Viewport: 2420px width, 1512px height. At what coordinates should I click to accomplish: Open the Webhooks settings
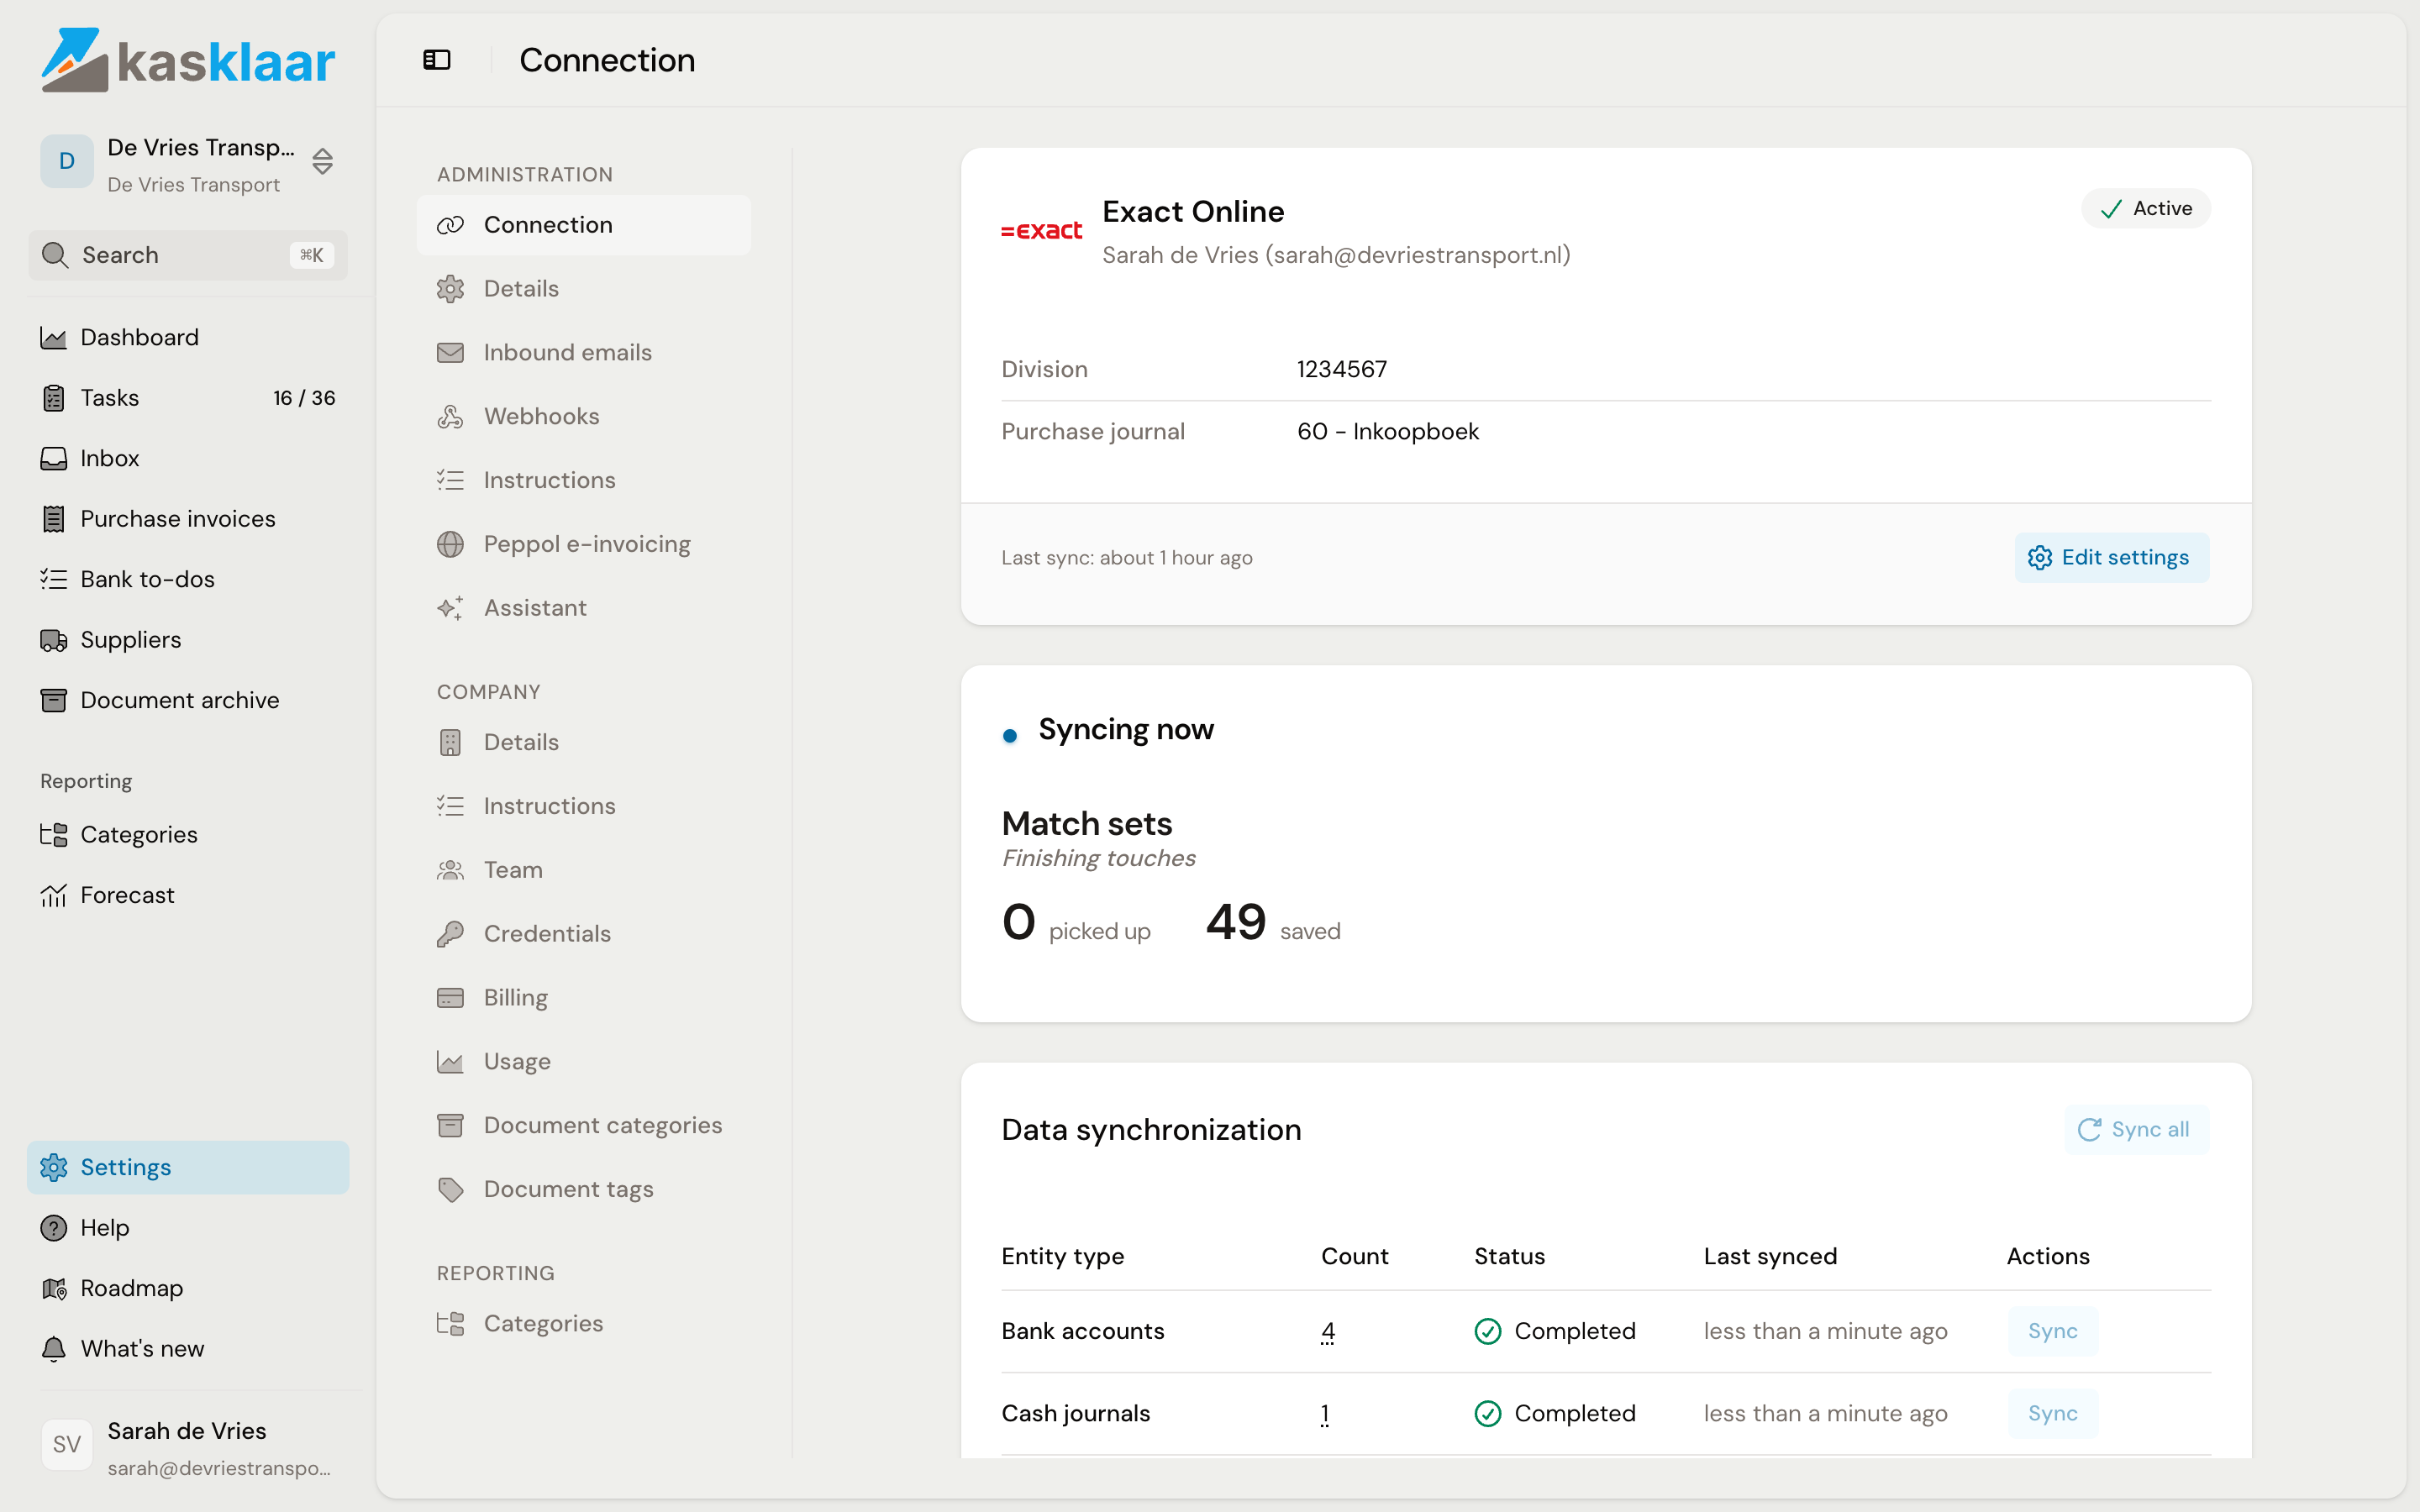click(x=583, y=416)
